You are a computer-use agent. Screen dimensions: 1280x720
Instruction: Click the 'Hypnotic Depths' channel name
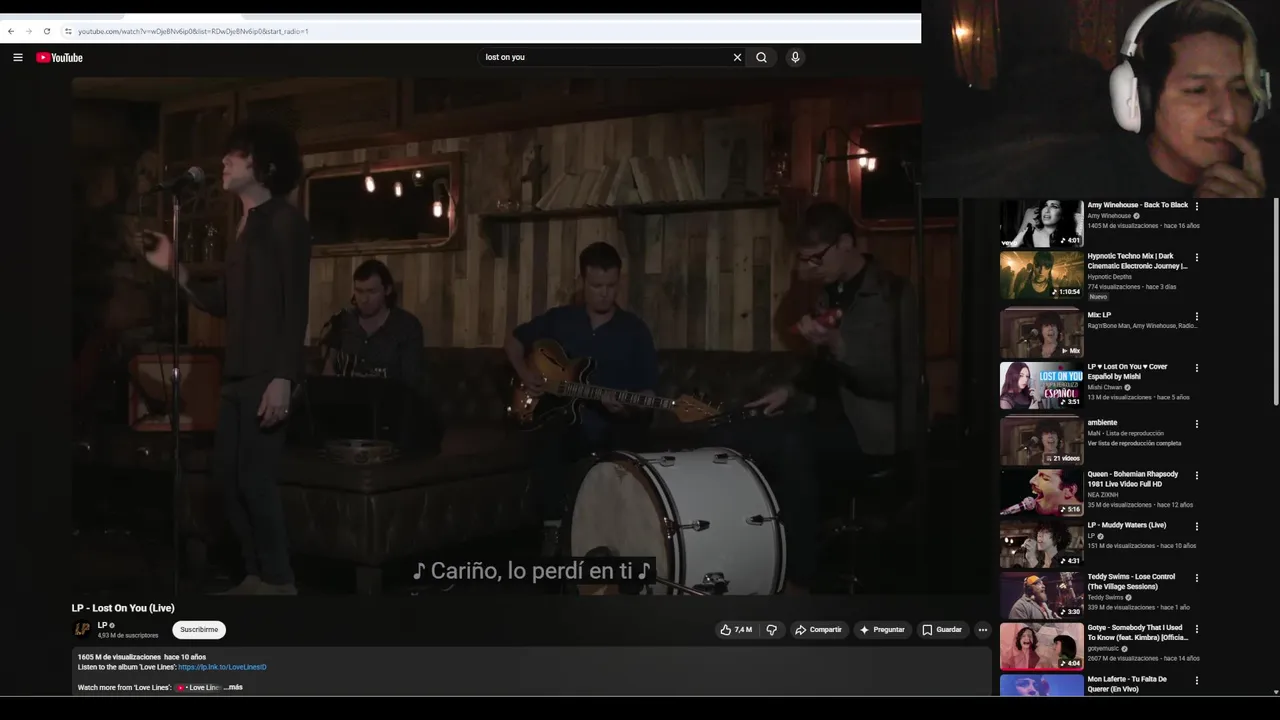coord(1109,277)
